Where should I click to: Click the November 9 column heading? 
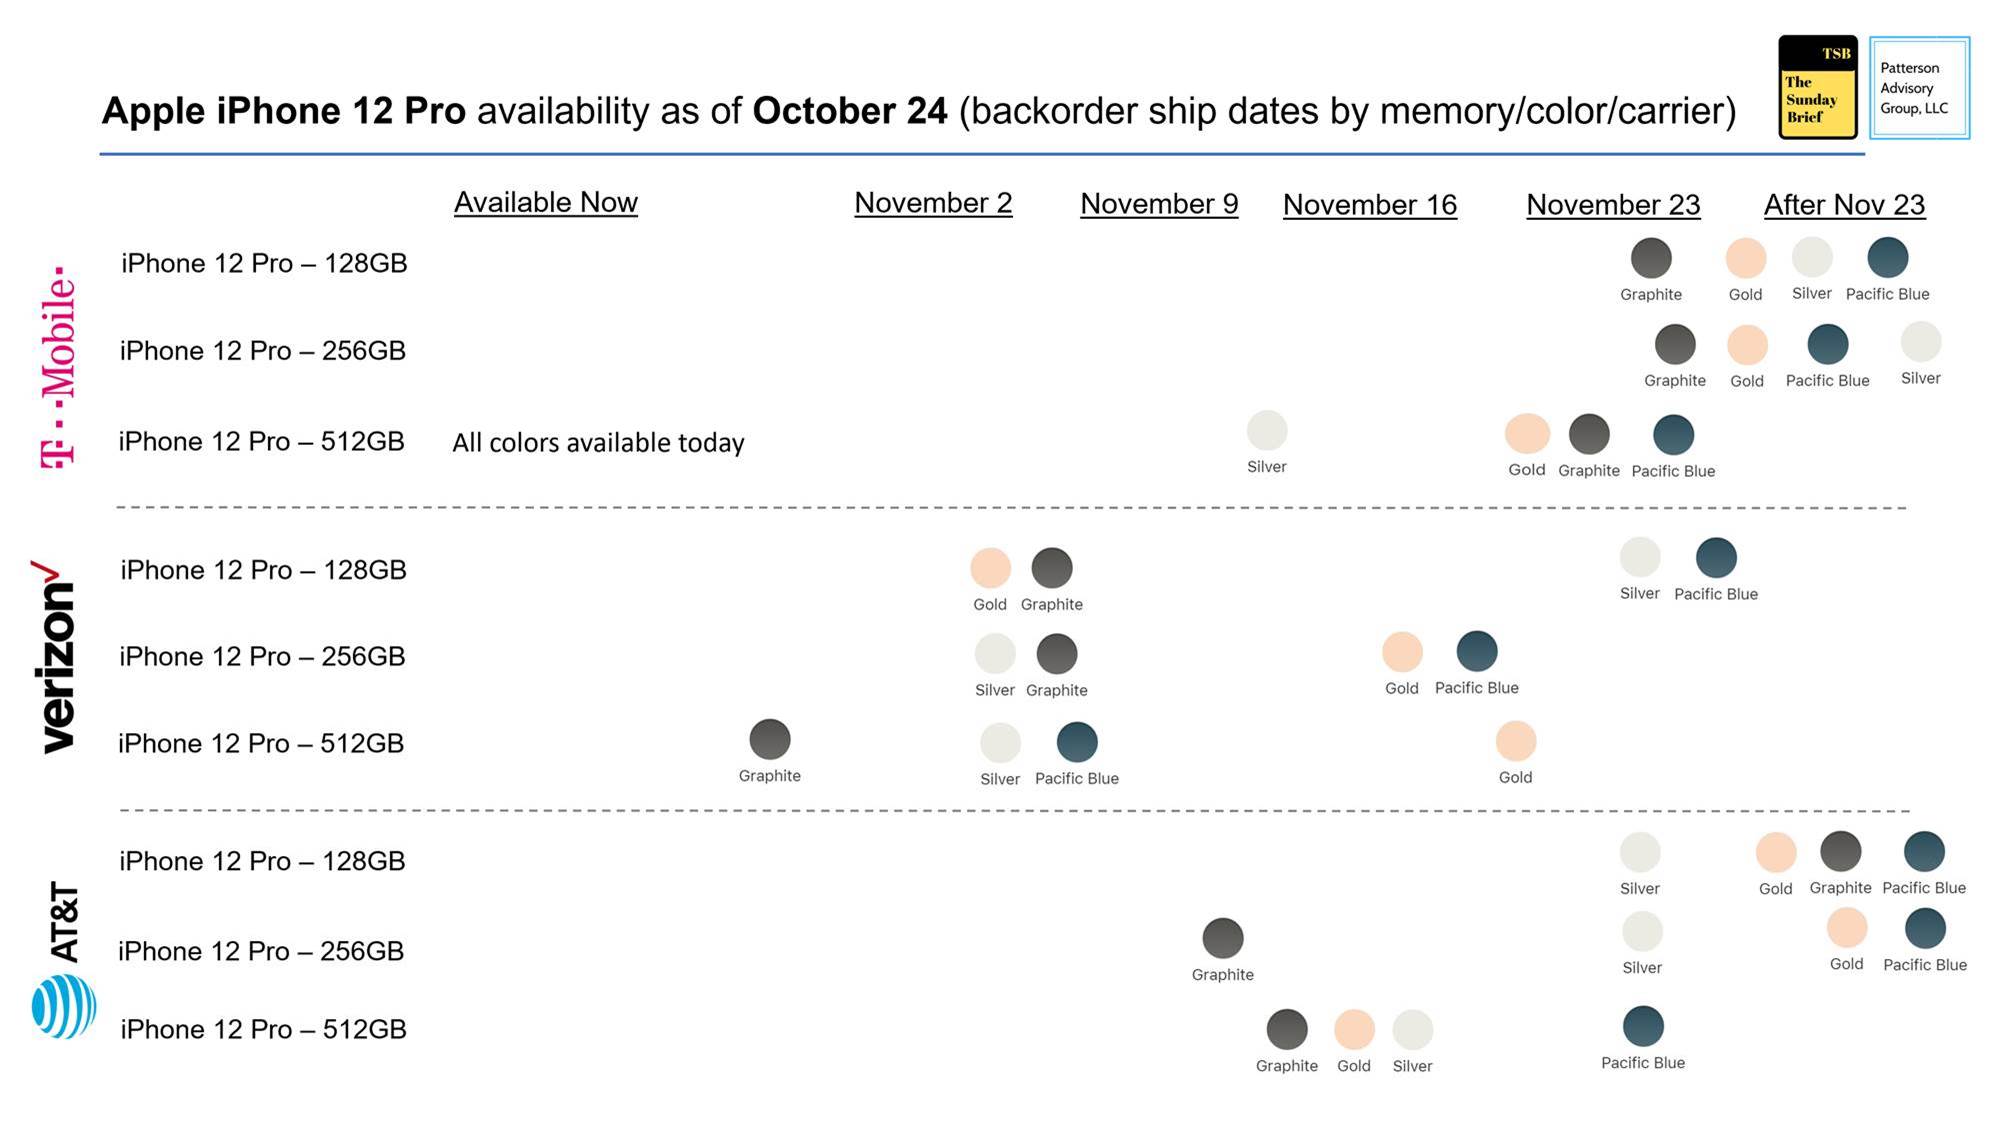[x=1159, y=204]
